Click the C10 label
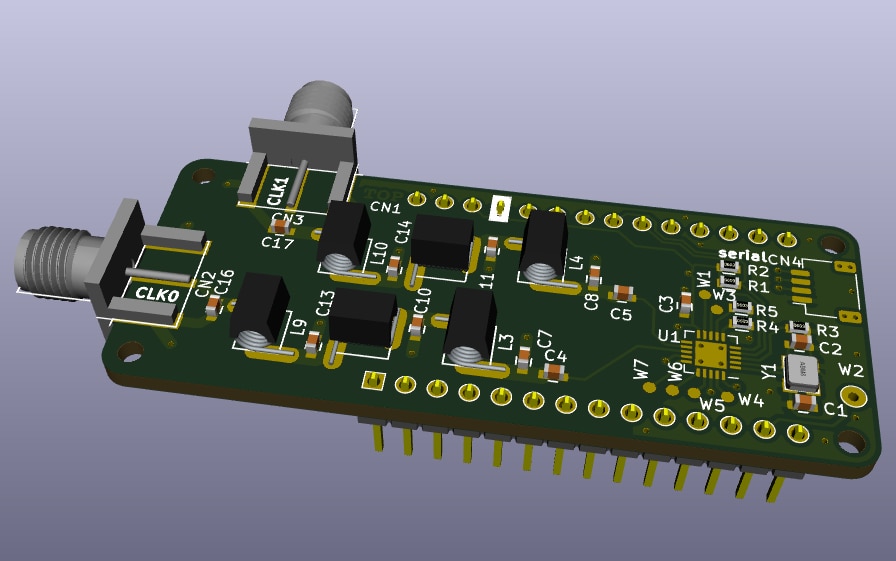 coord(422,302)
